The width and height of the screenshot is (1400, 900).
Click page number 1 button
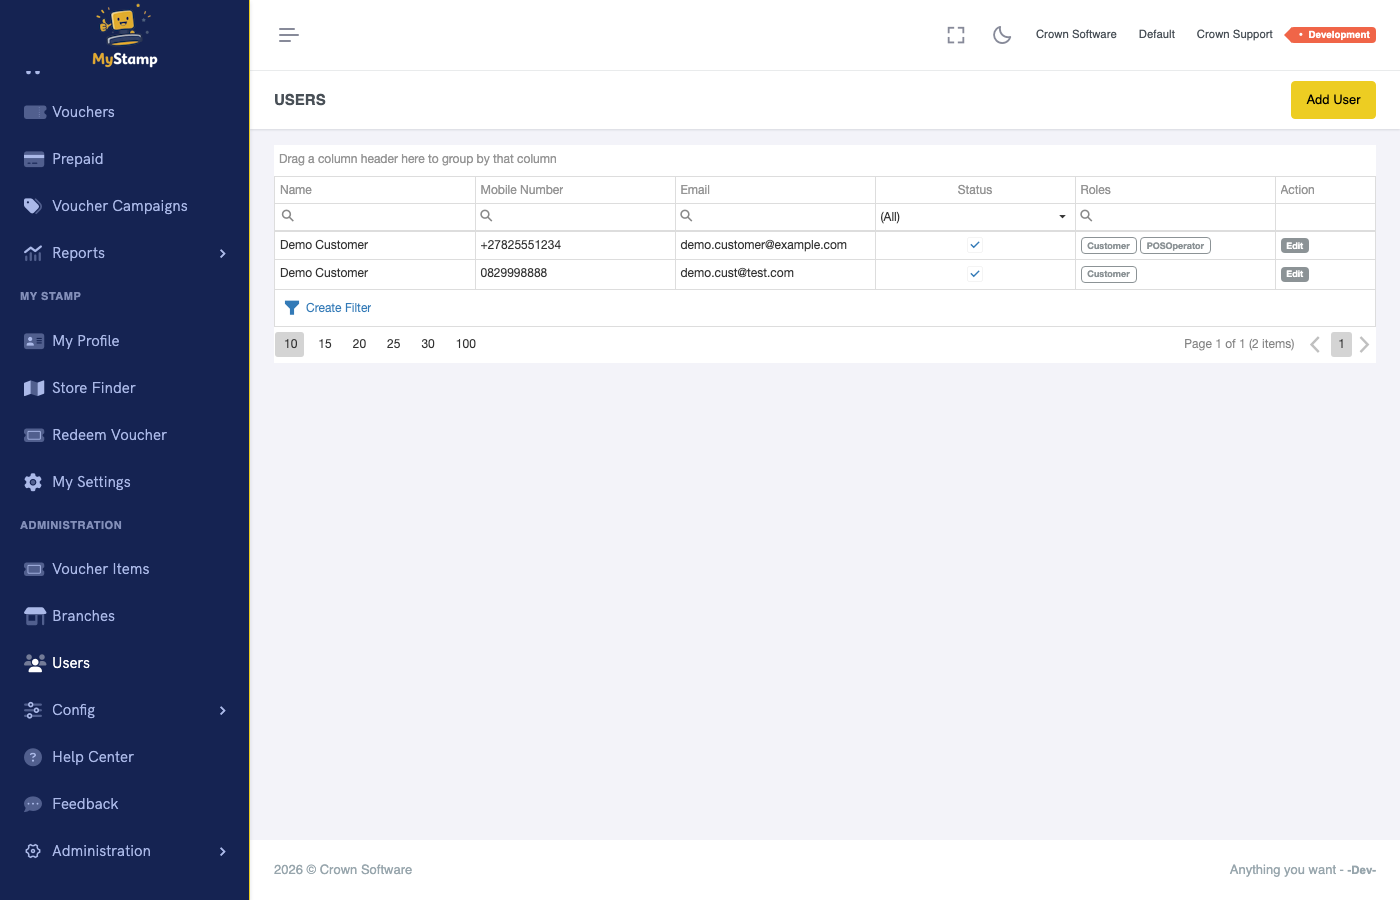(1341, 344)
